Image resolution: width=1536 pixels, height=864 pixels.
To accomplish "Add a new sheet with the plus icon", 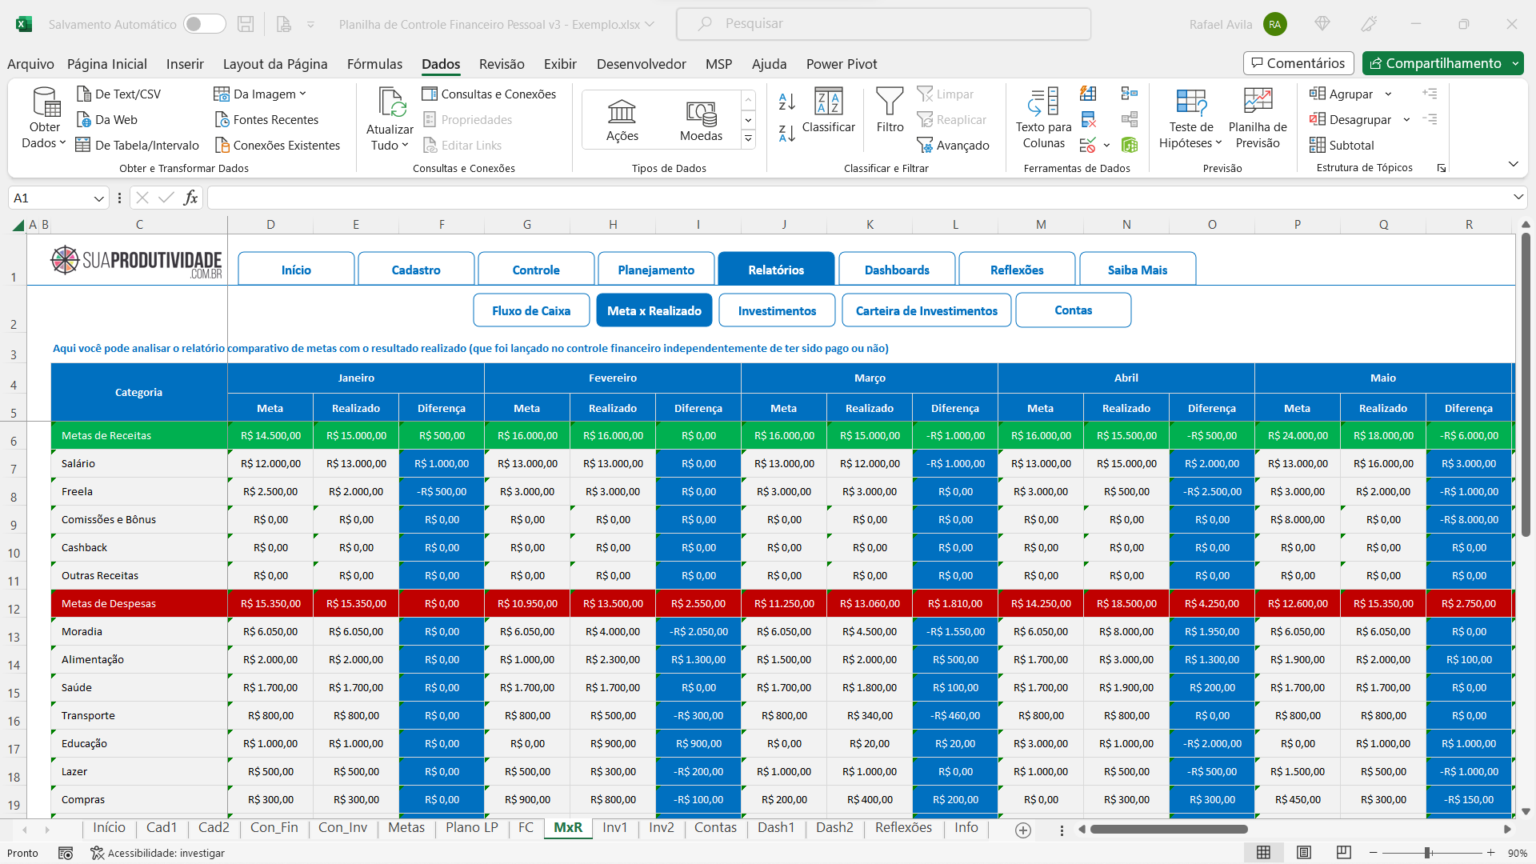I will pos(1023,830).
